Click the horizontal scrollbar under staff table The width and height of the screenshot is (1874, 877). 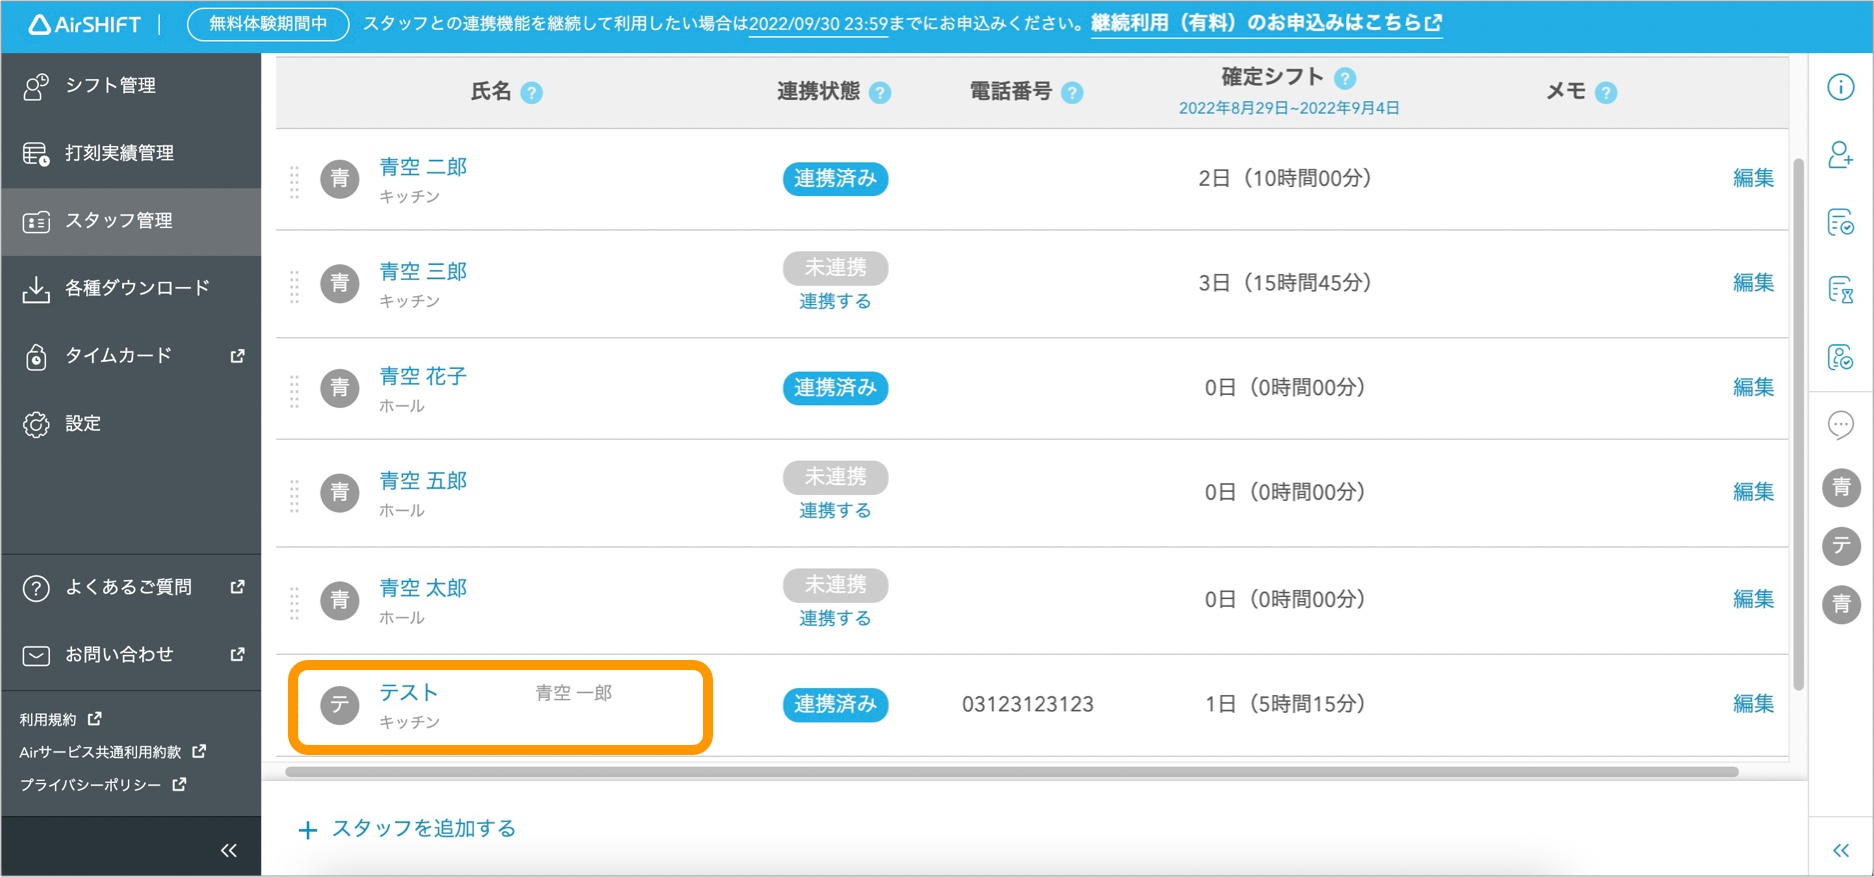click(x=1011, y=772)
